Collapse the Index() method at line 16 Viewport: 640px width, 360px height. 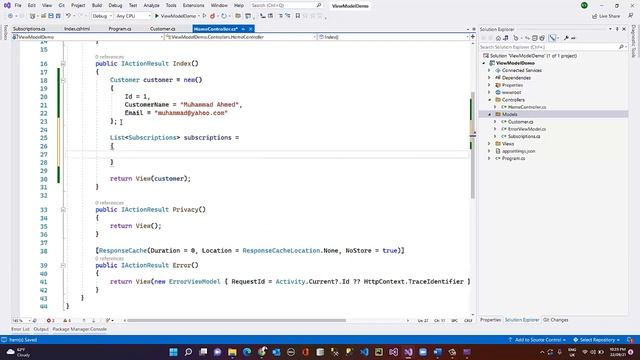coord(63,64)
